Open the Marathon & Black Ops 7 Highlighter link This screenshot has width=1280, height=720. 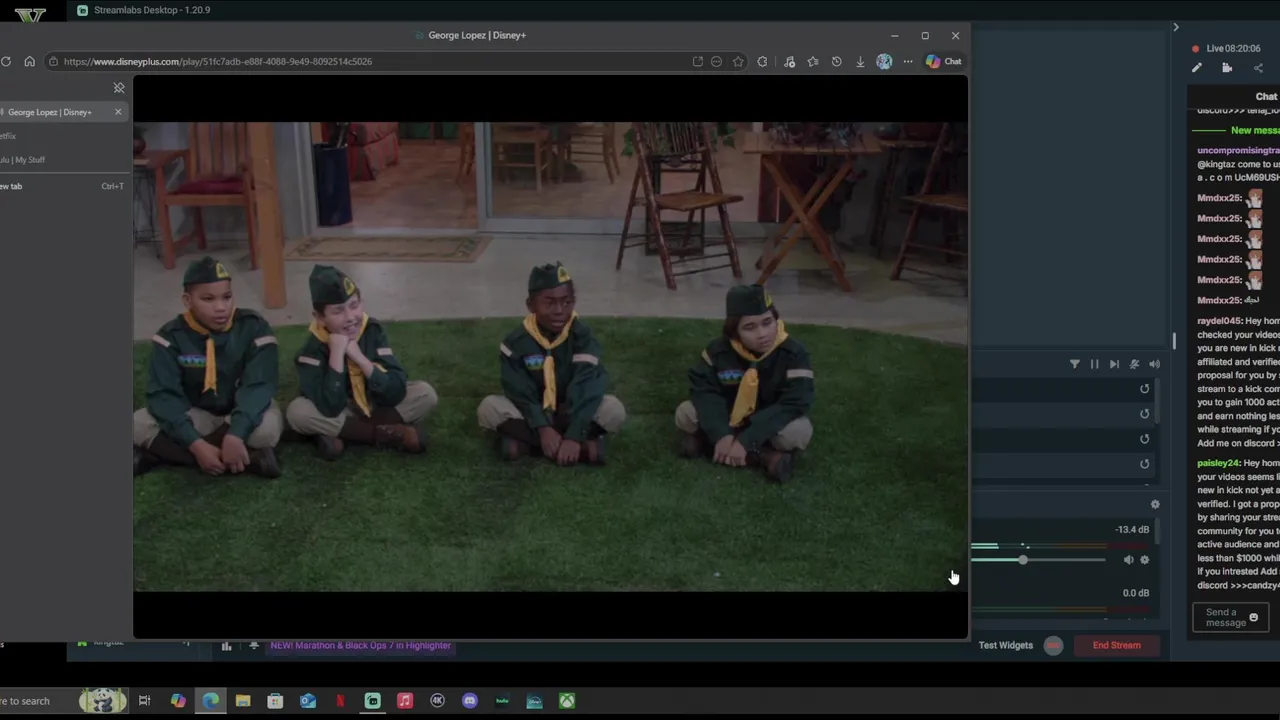361,646
